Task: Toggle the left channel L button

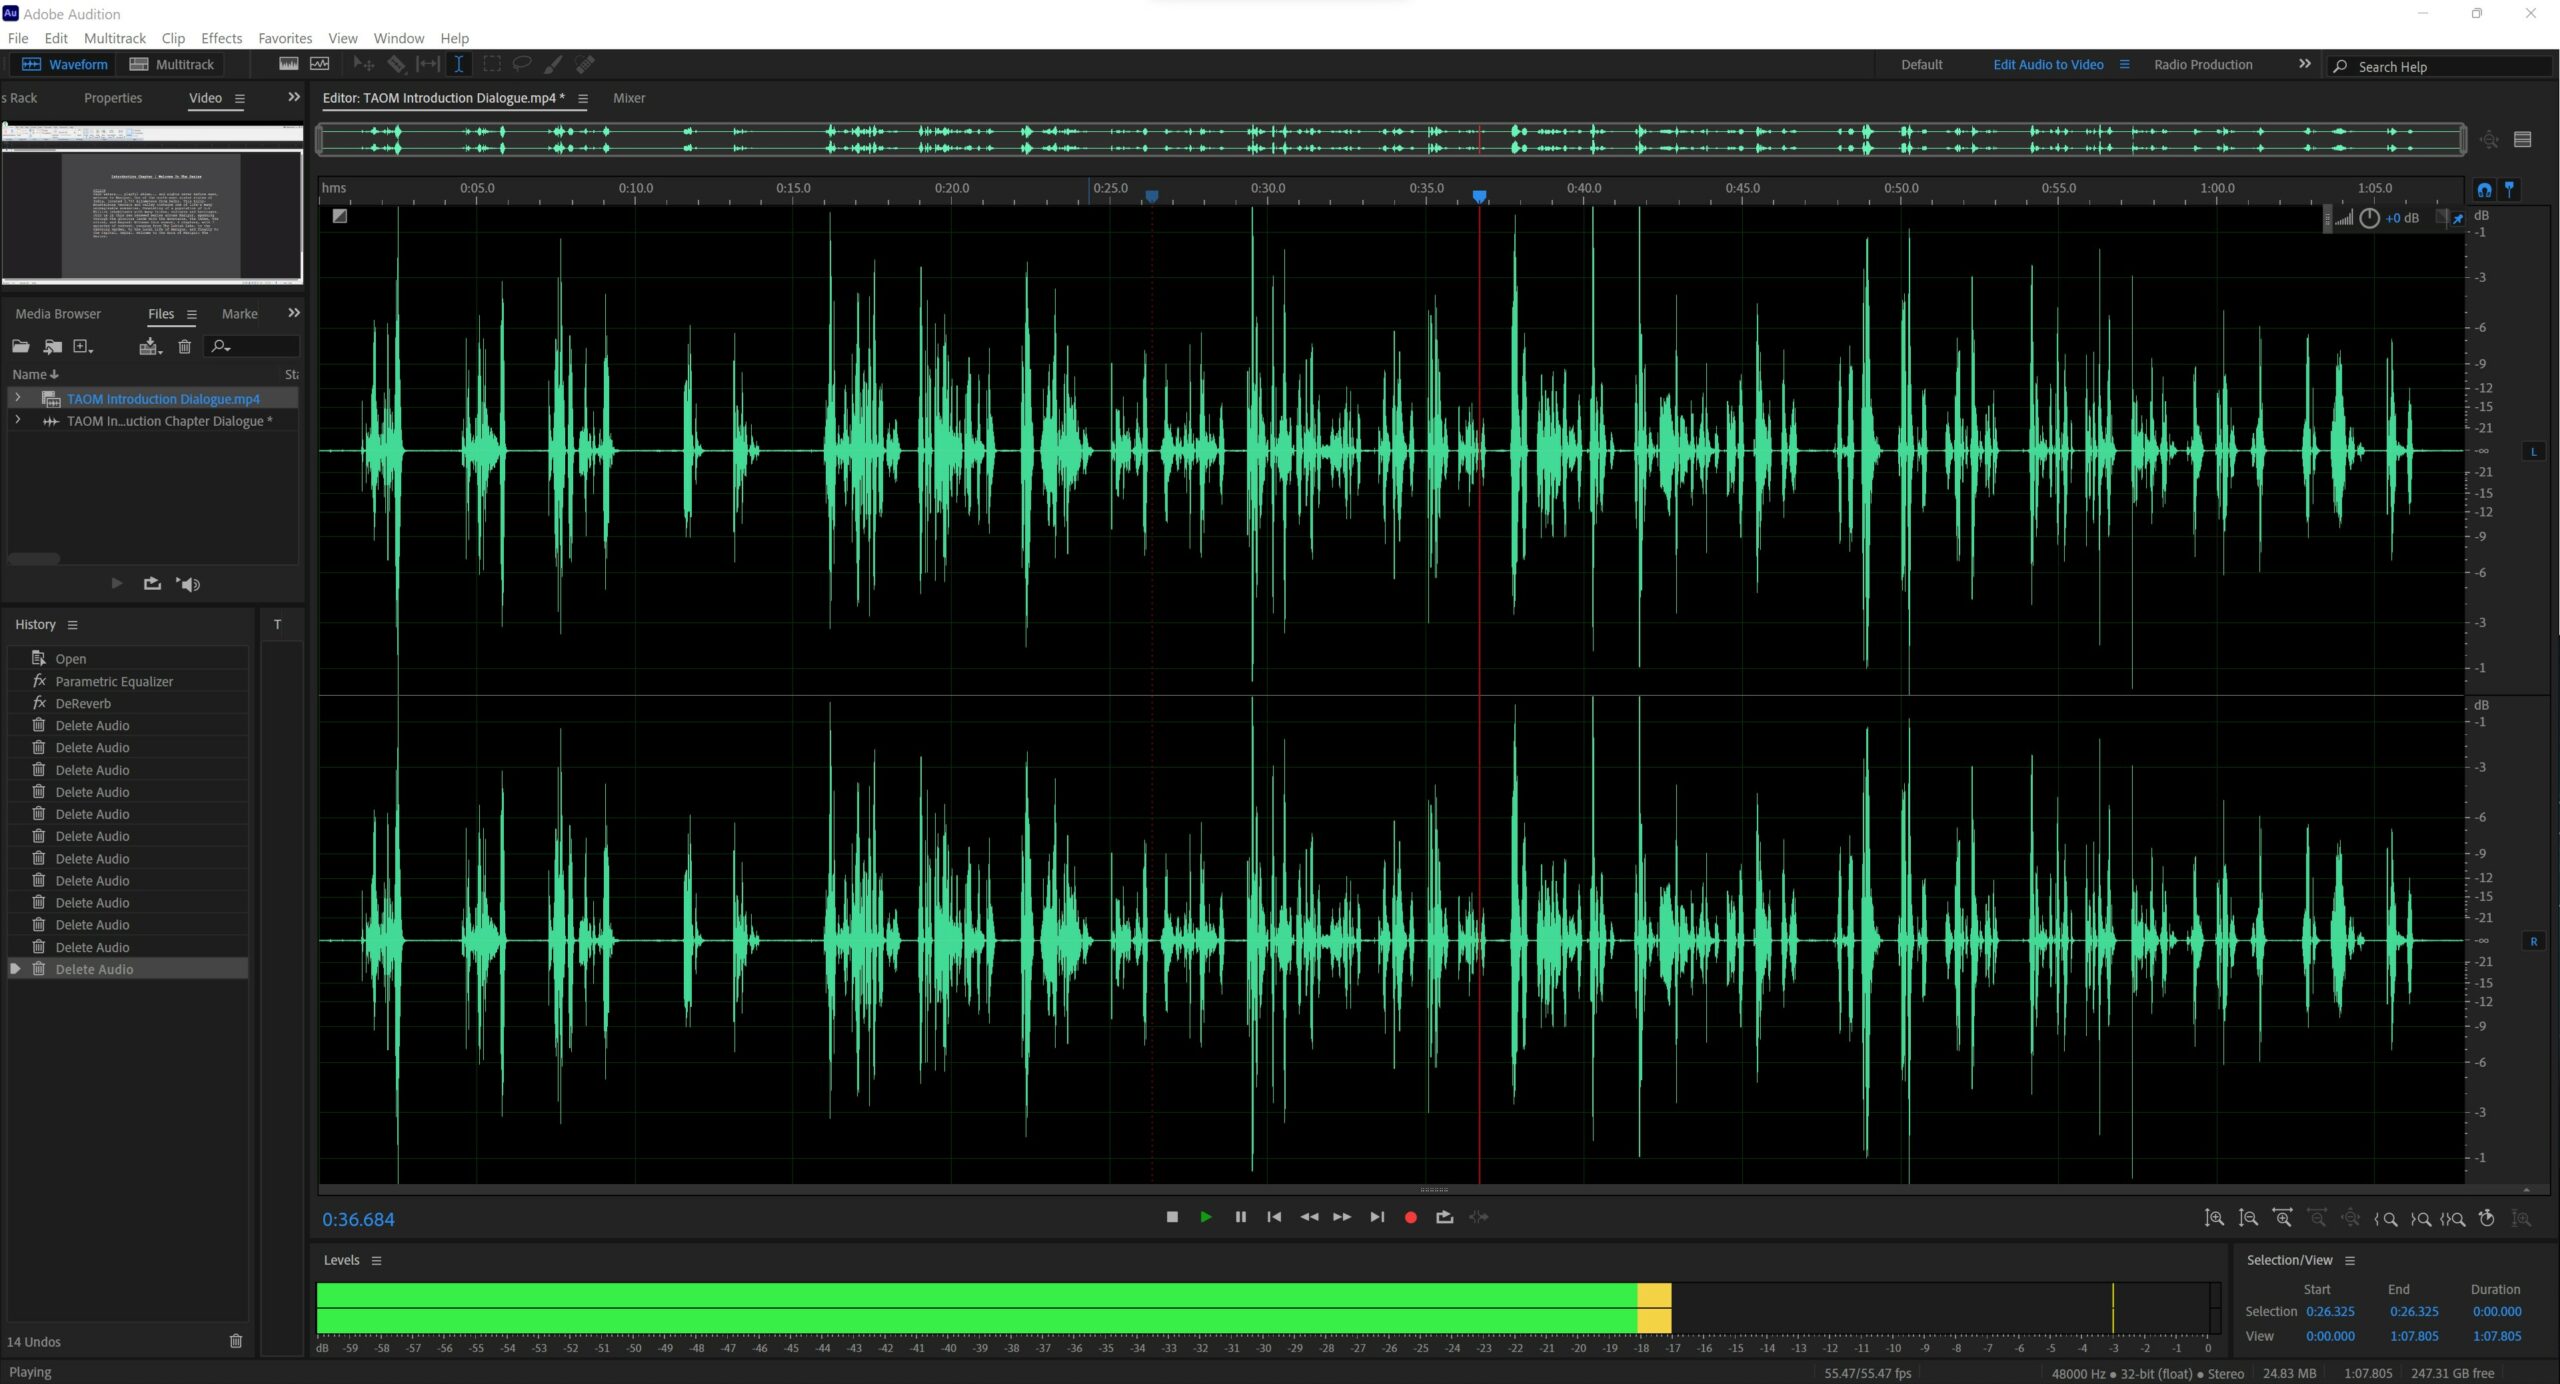Action: pos(2533,451)
